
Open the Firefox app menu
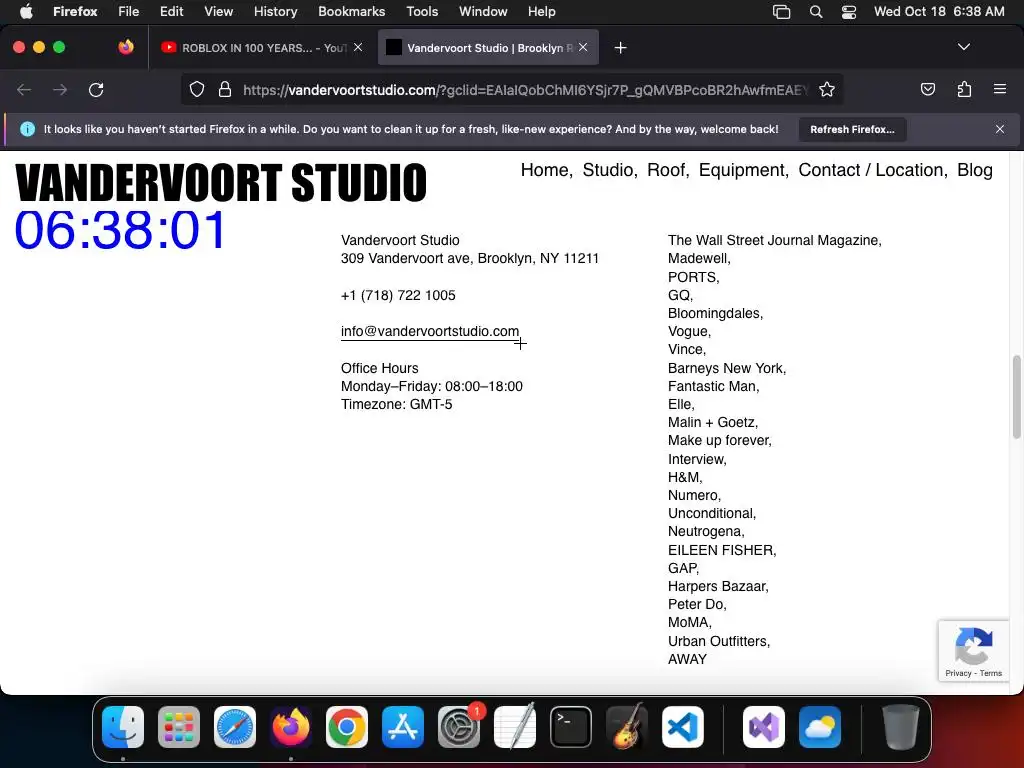coord(75,11)
